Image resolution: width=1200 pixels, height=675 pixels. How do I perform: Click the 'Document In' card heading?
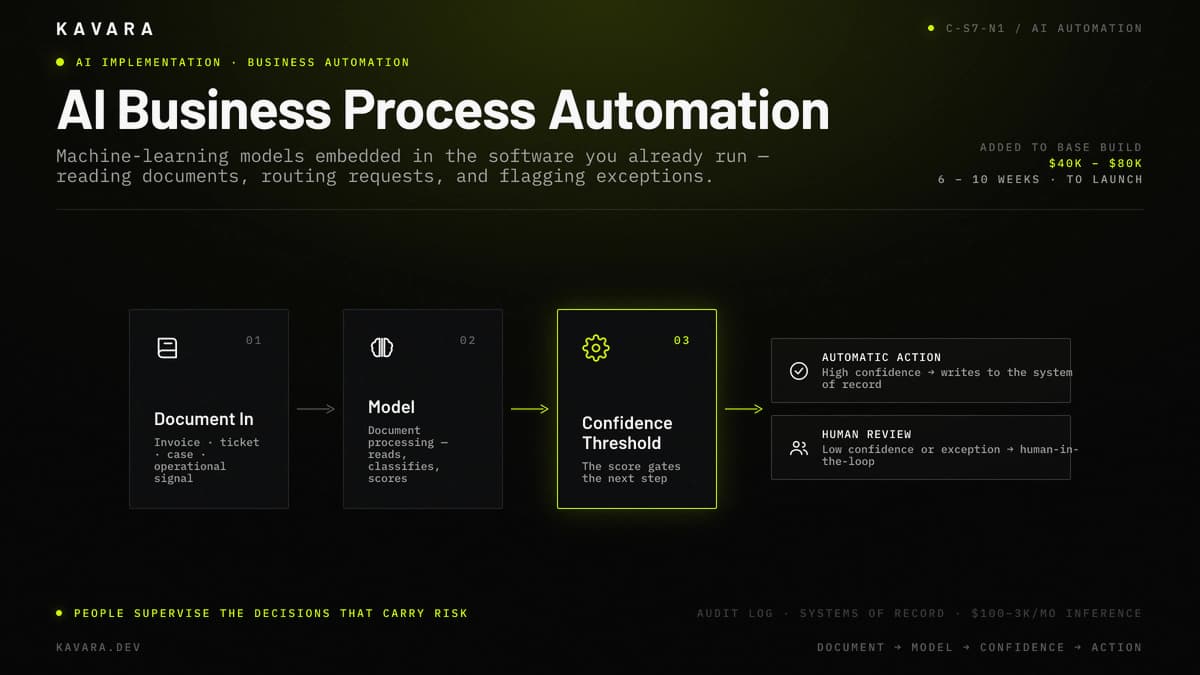[x=203, y=419]
